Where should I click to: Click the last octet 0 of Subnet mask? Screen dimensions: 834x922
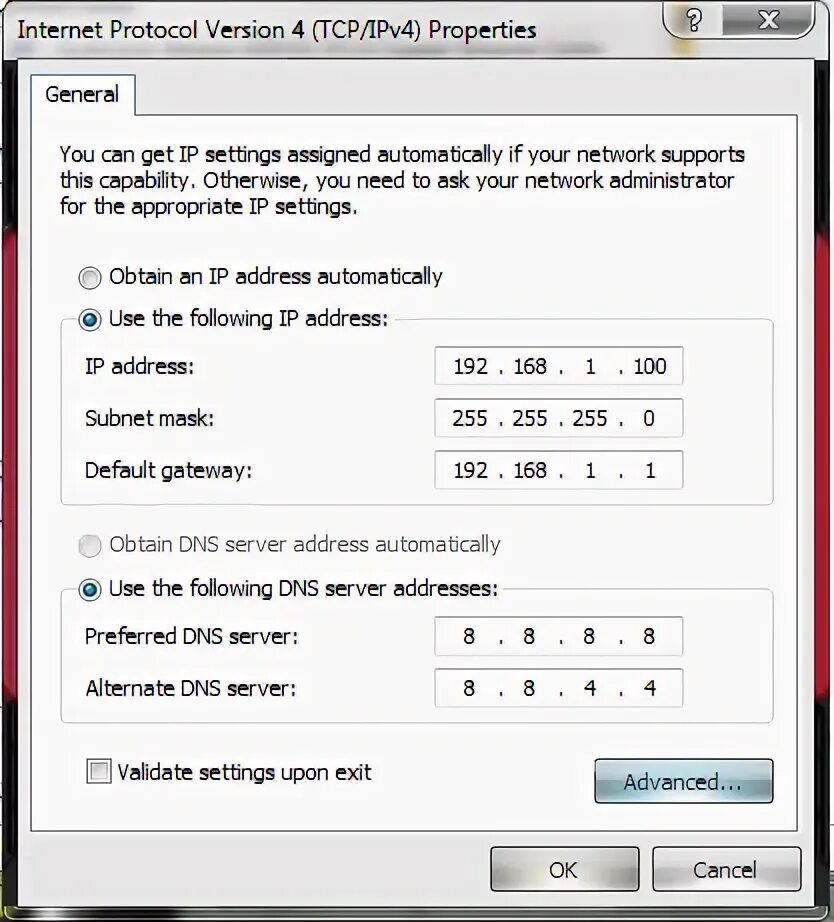(x=649, y=418)
